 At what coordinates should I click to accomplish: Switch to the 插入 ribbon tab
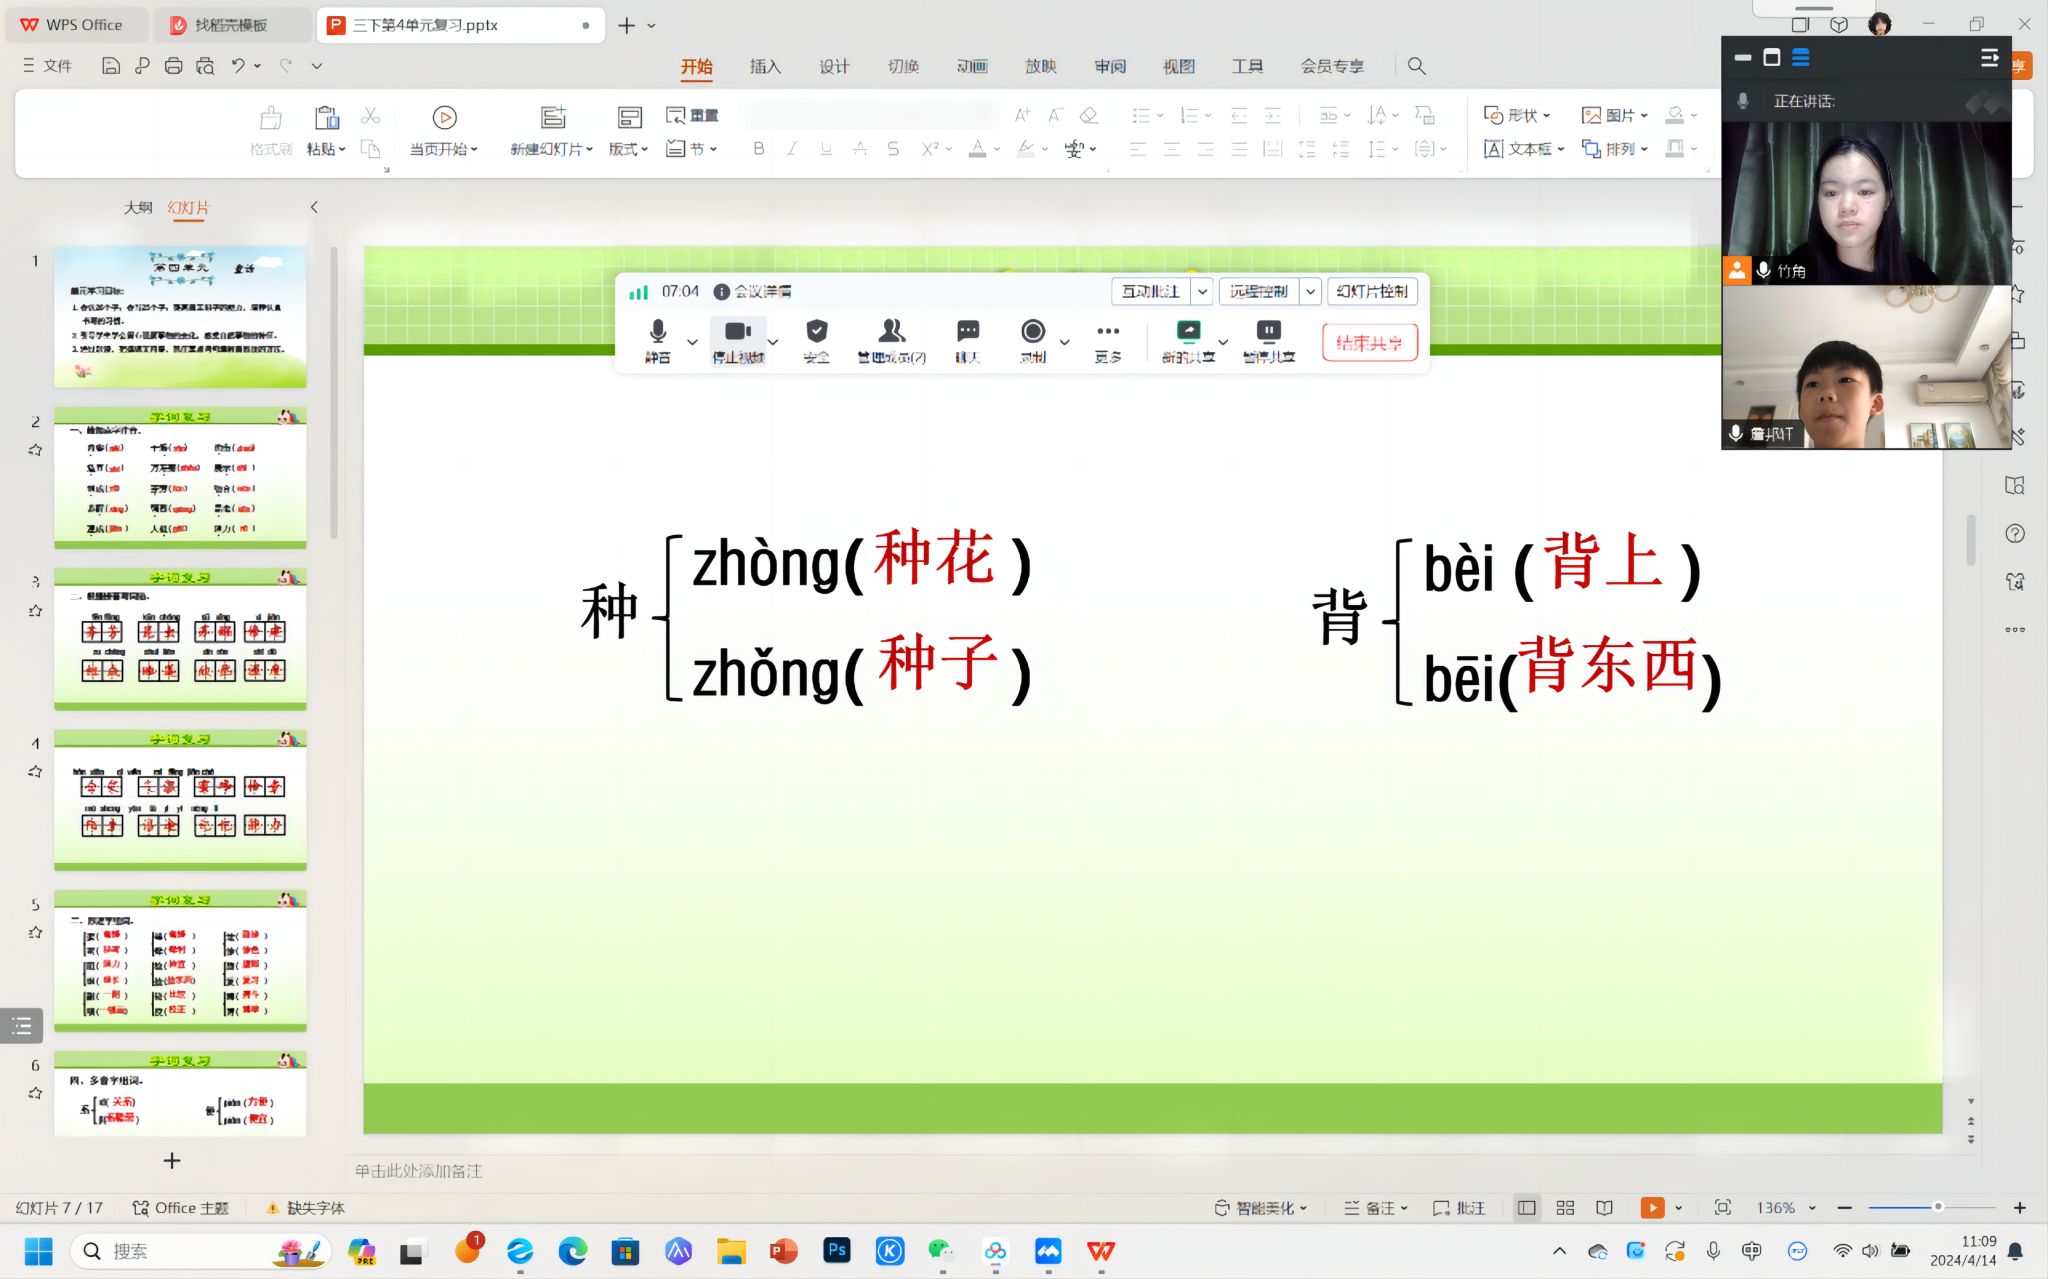click(765, 66)
